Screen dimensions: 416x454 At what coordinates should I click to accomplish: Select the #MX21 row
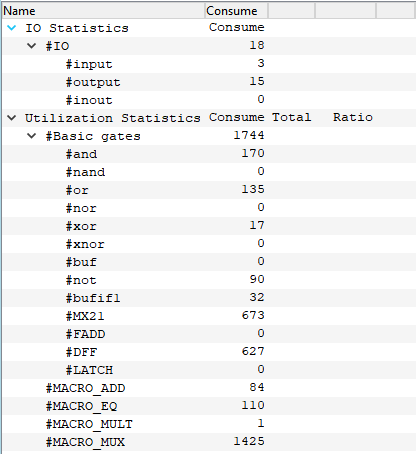pyautogui.click(x=209, y=316)
